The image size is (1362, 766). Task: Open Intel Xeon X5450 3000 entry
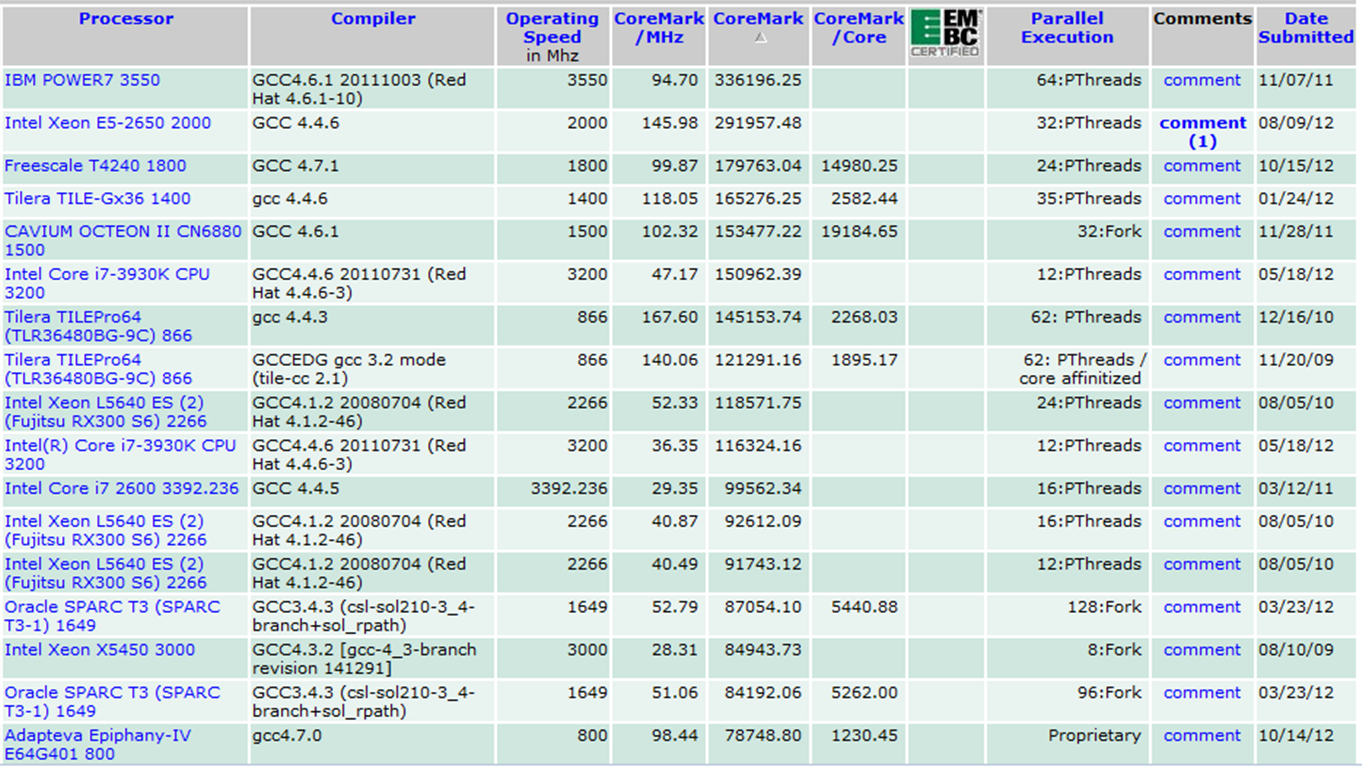coord(99,650)
